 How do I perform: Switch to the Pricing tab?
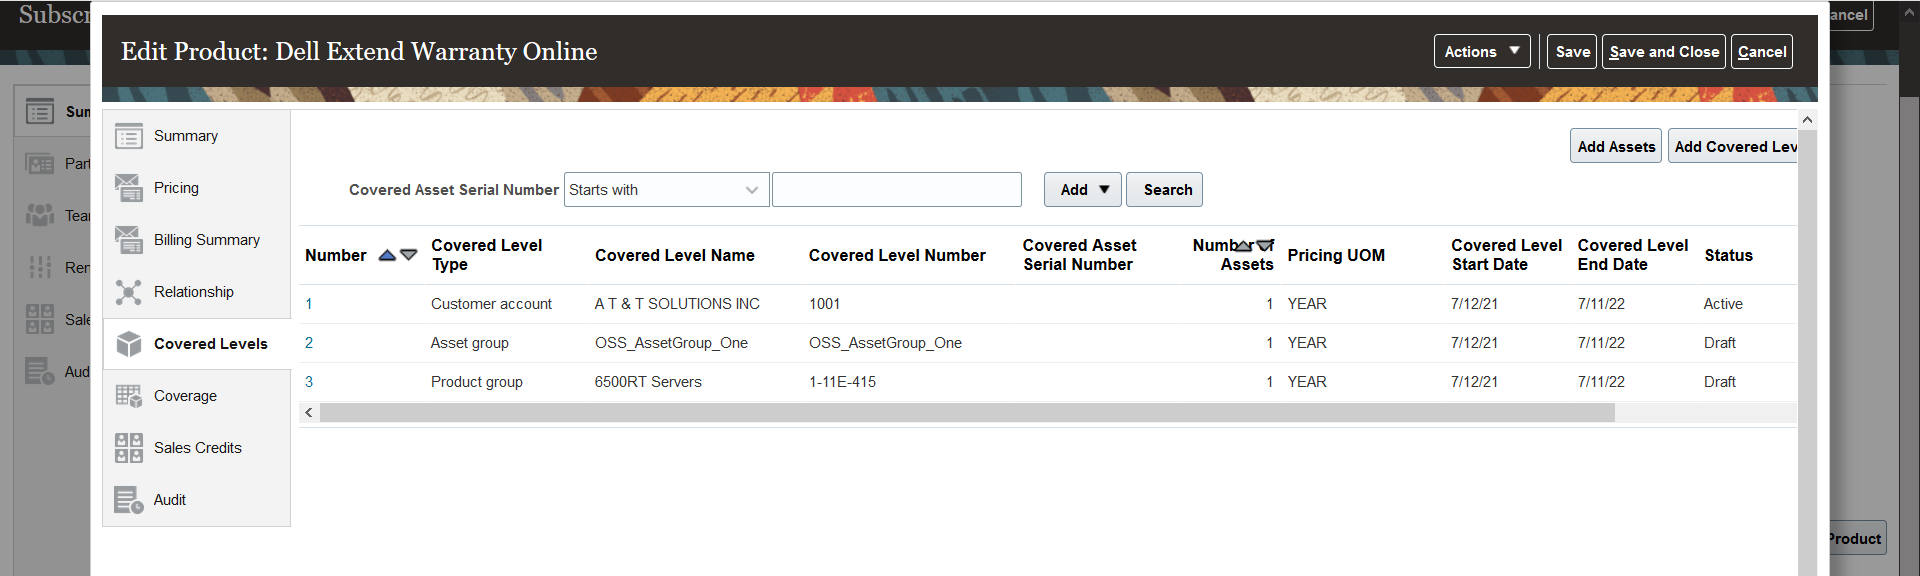[196, 188]
